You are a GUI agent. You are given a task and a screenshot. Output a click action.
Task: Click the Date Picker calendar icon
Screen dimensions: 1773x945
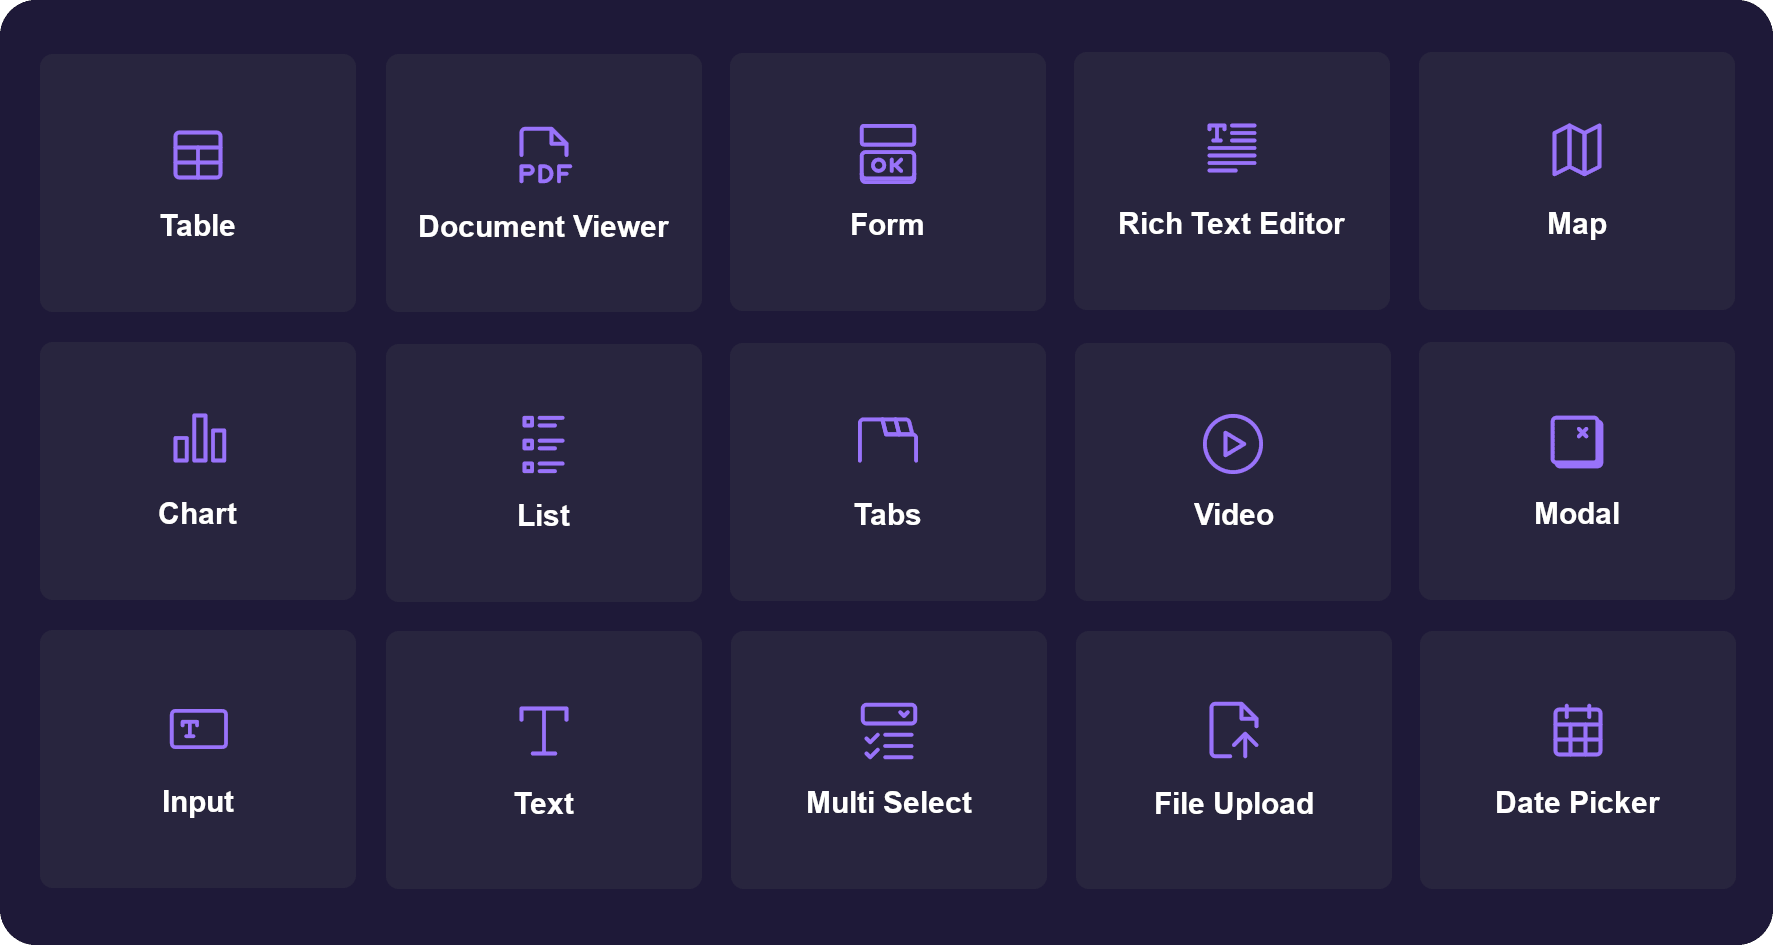coord(1578,731)
